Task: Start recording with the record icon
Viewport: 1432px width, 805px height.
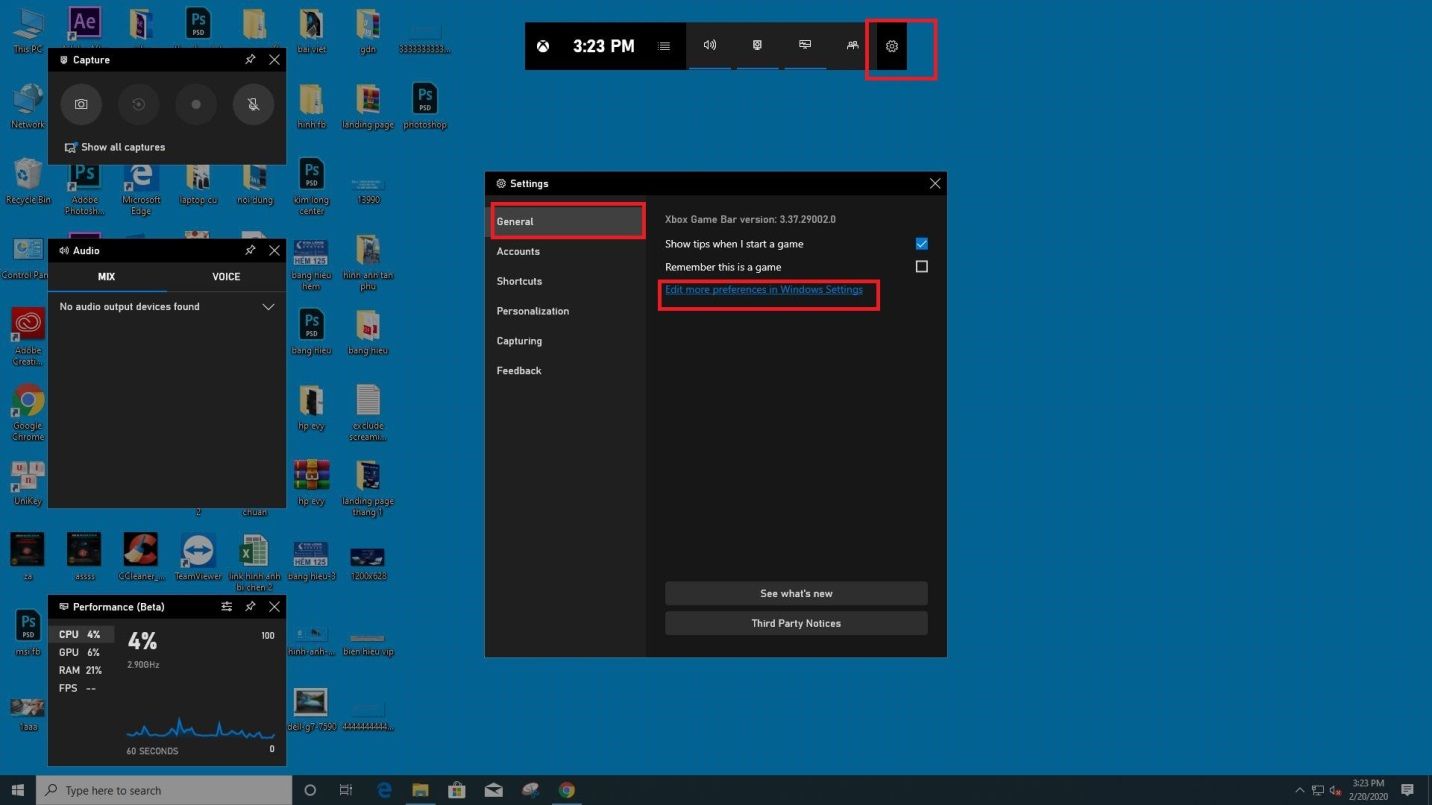Action: [195, 104]
